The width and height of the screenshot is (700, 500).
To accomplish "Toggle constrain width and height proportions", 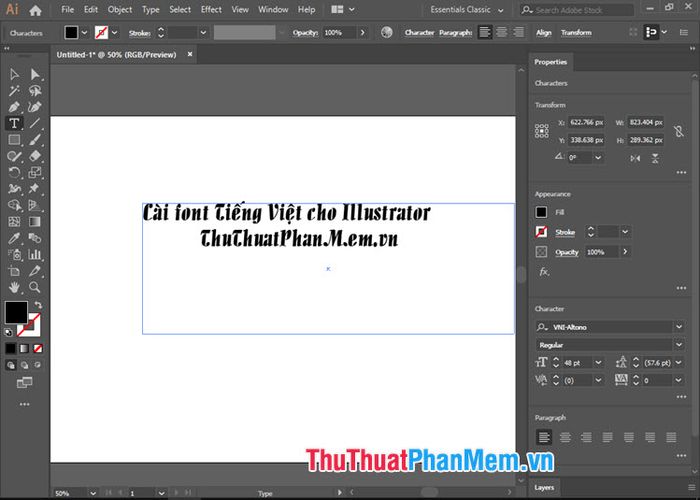I will coord(679,131).
